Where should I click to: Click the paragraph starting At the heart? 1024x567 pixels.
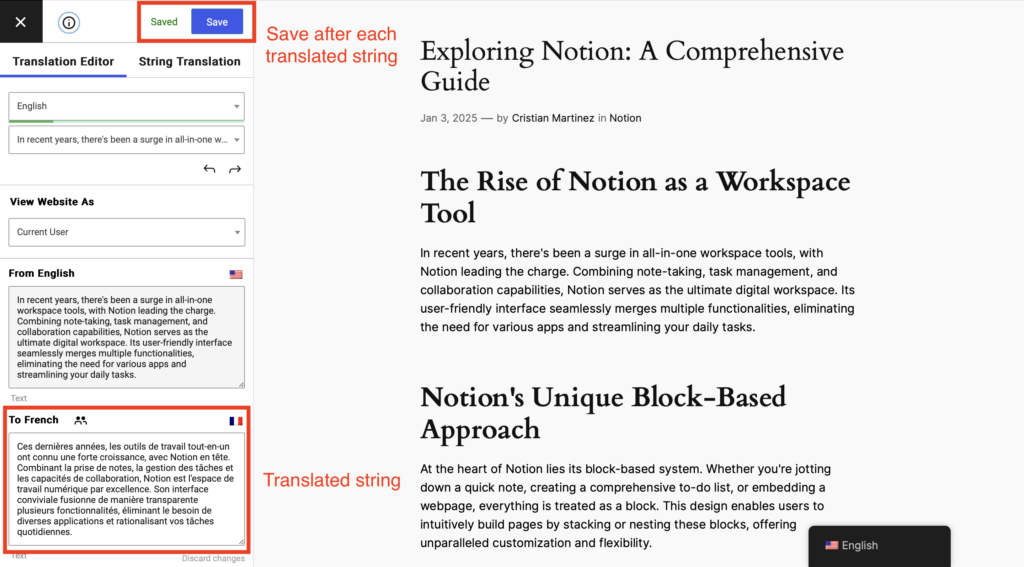click(x=626, y=506)
